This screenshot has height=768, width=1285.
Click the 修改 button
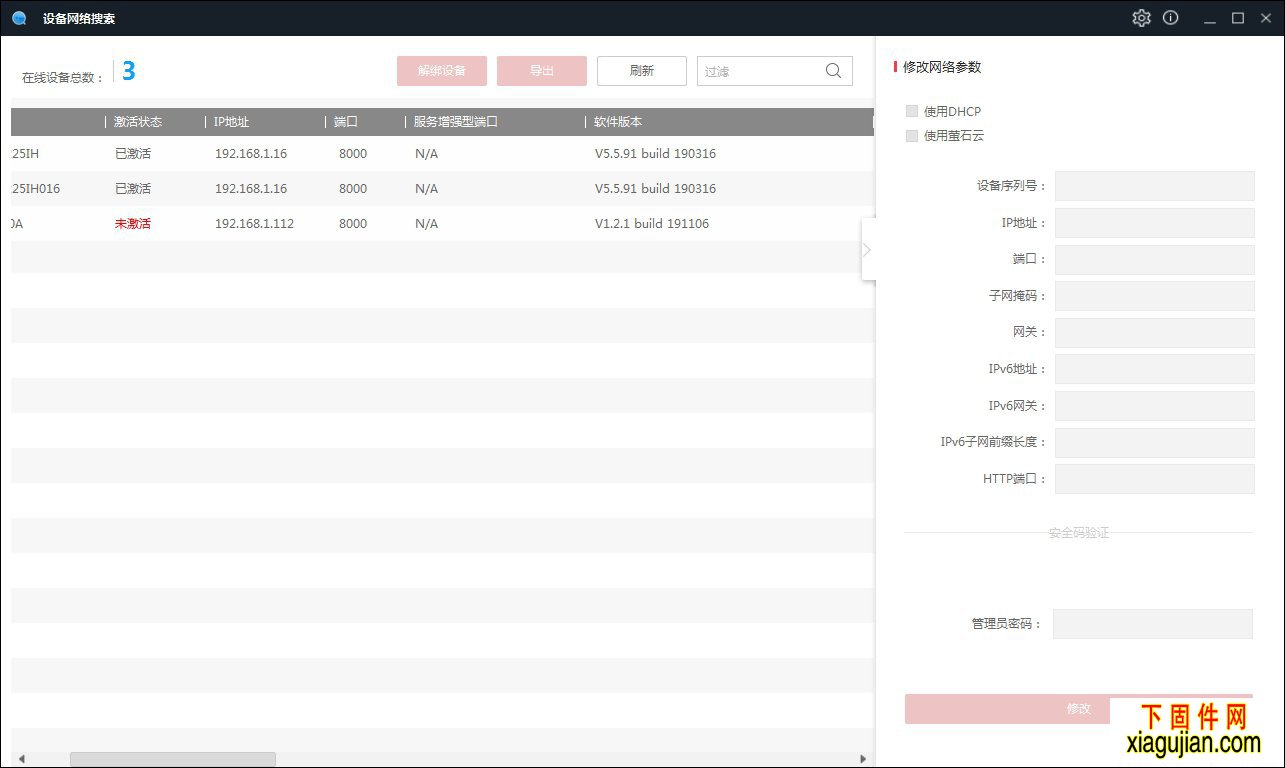point(1079,709)
